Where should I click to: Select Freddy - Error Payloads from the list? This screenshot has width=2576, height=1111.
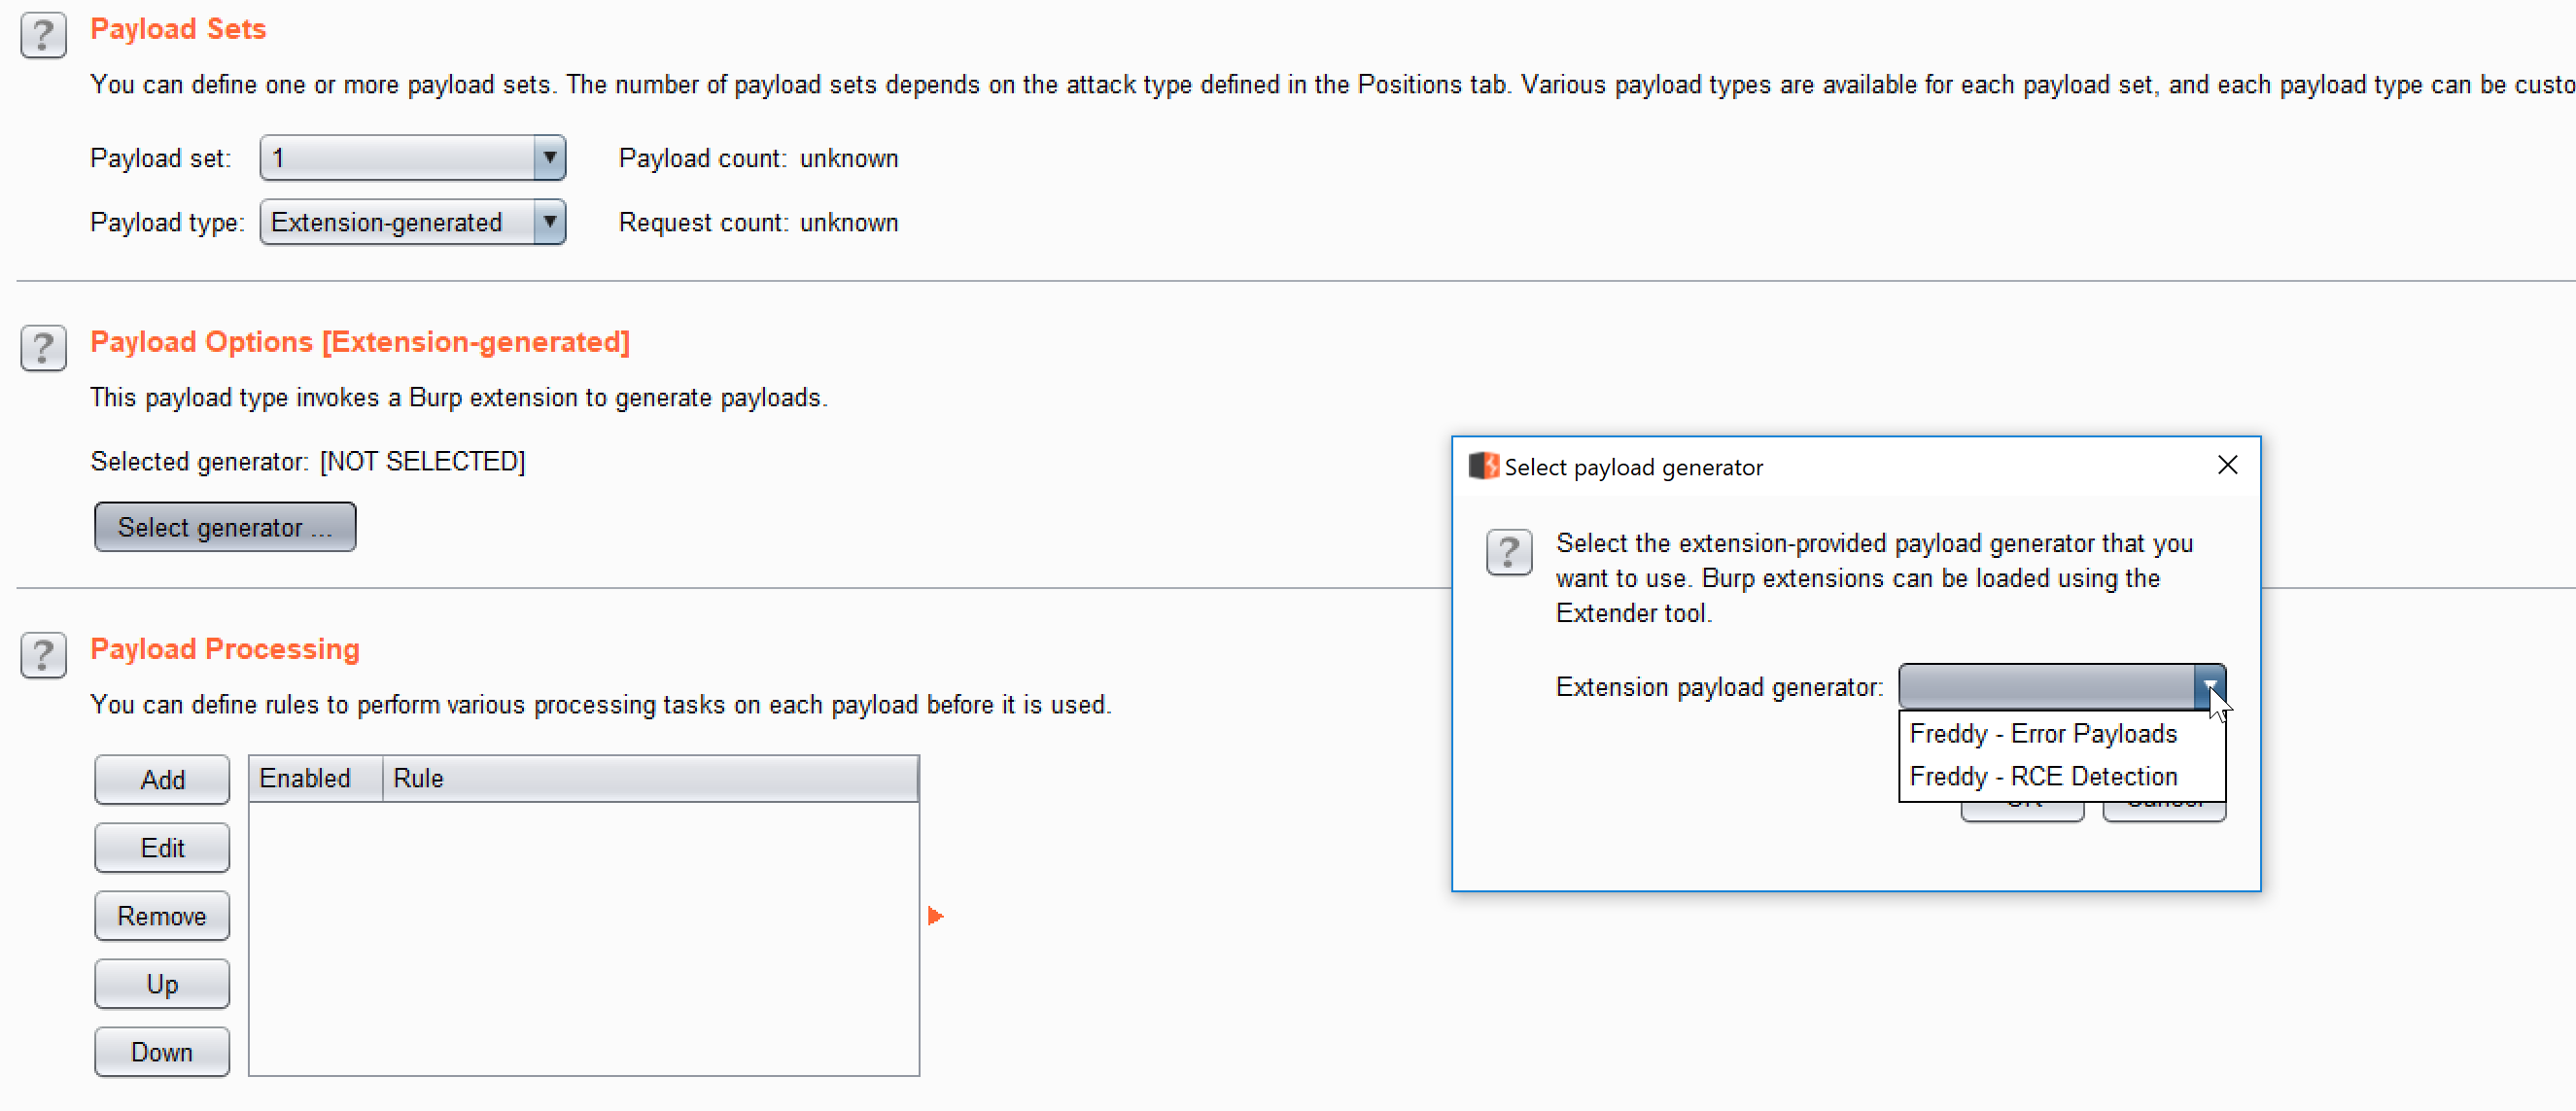pyautogui.click(x=2043, y=733)
